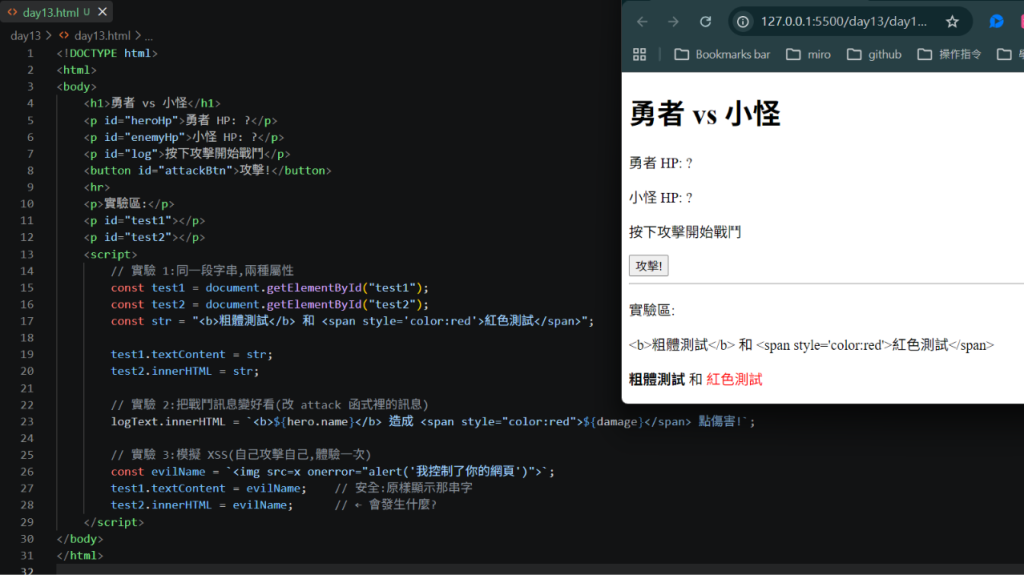Image resolution: width=1024 pixels, height=575 pixels.
Task: Click the </script> closing tag line
Action: [x=114, y=522]
